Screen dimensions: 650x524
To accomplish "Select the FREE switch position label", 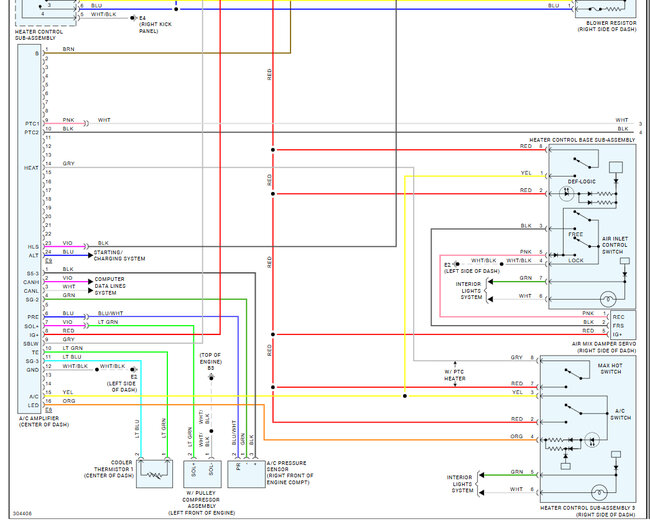I will pyautogui.click(x=575, y=234).
